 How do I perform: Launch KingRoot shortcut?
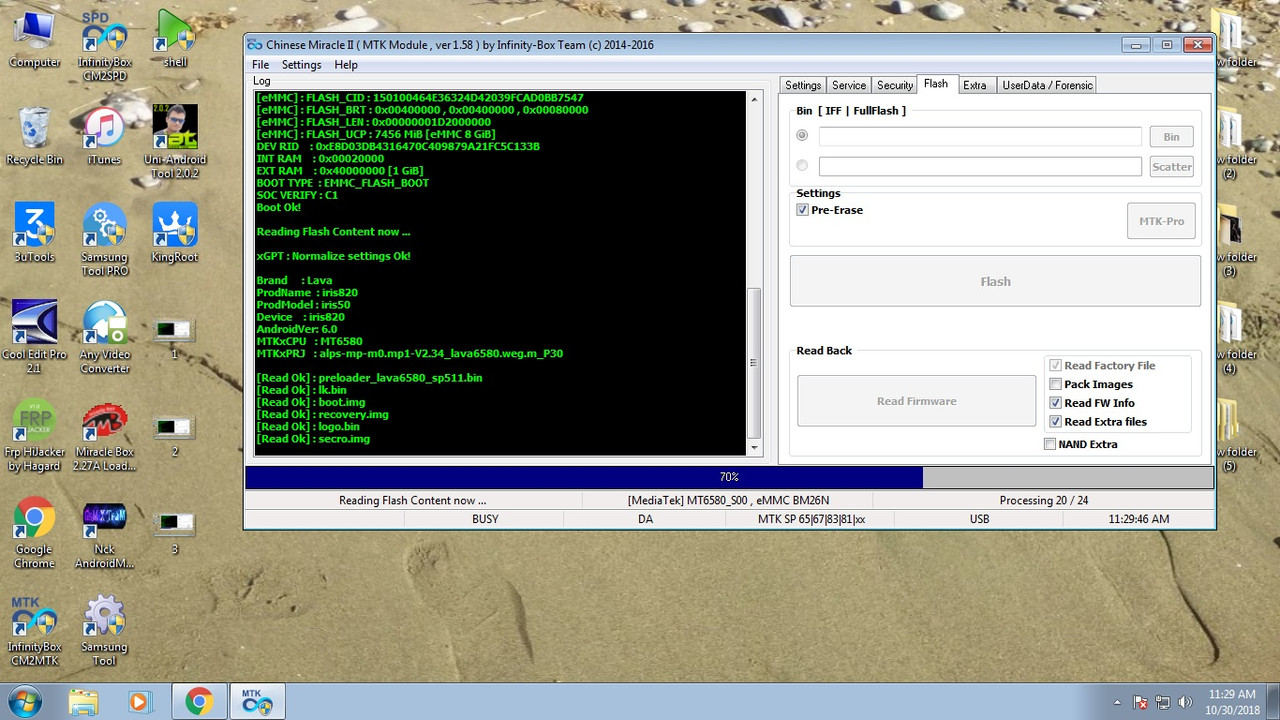pyautogui.click(x=175, y=234)
